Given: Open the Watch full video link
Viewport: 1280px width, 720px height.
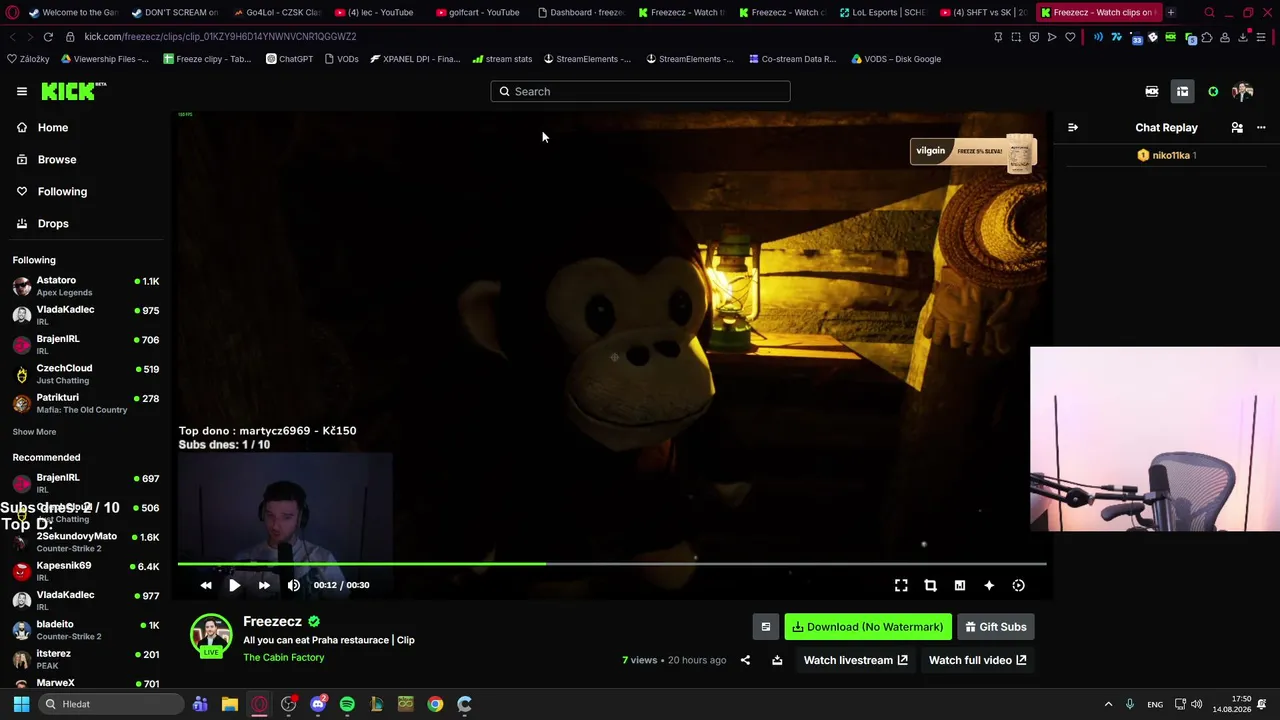Looking at the screenshot, I should coord(978,660).
